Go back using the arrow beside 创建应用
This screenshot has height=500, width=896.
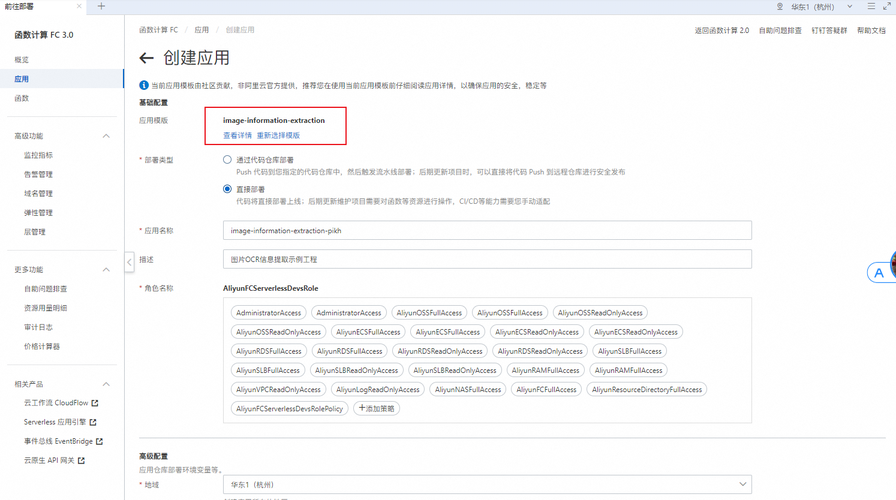tap(146, 58)
